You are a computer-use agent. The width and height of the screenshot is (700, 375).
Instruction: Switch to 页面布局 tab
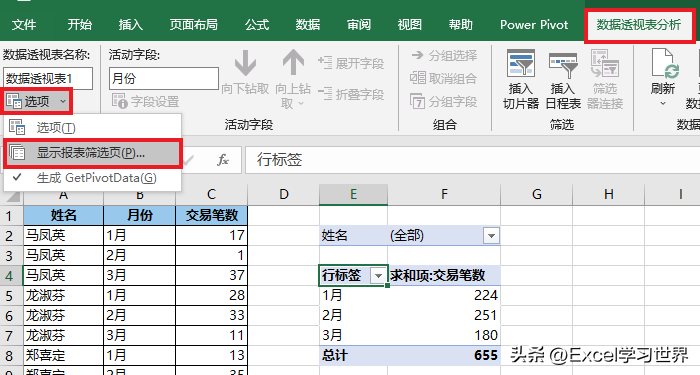pyautogui.click(x=193, y=24)
